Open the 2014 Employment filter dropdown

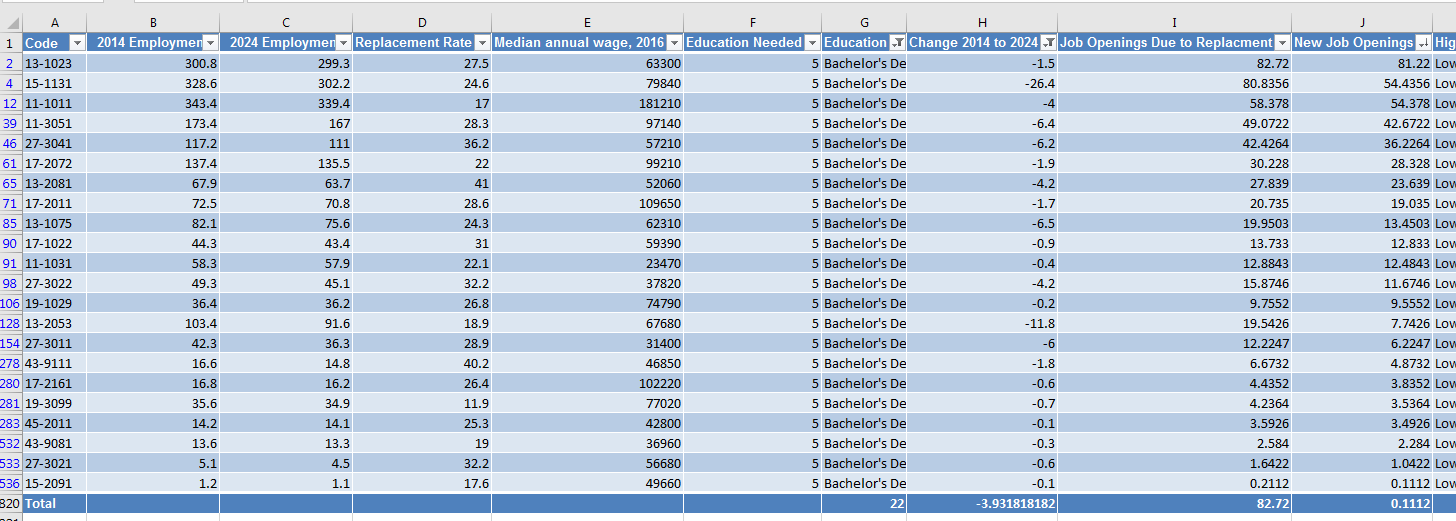click(210, 43)
